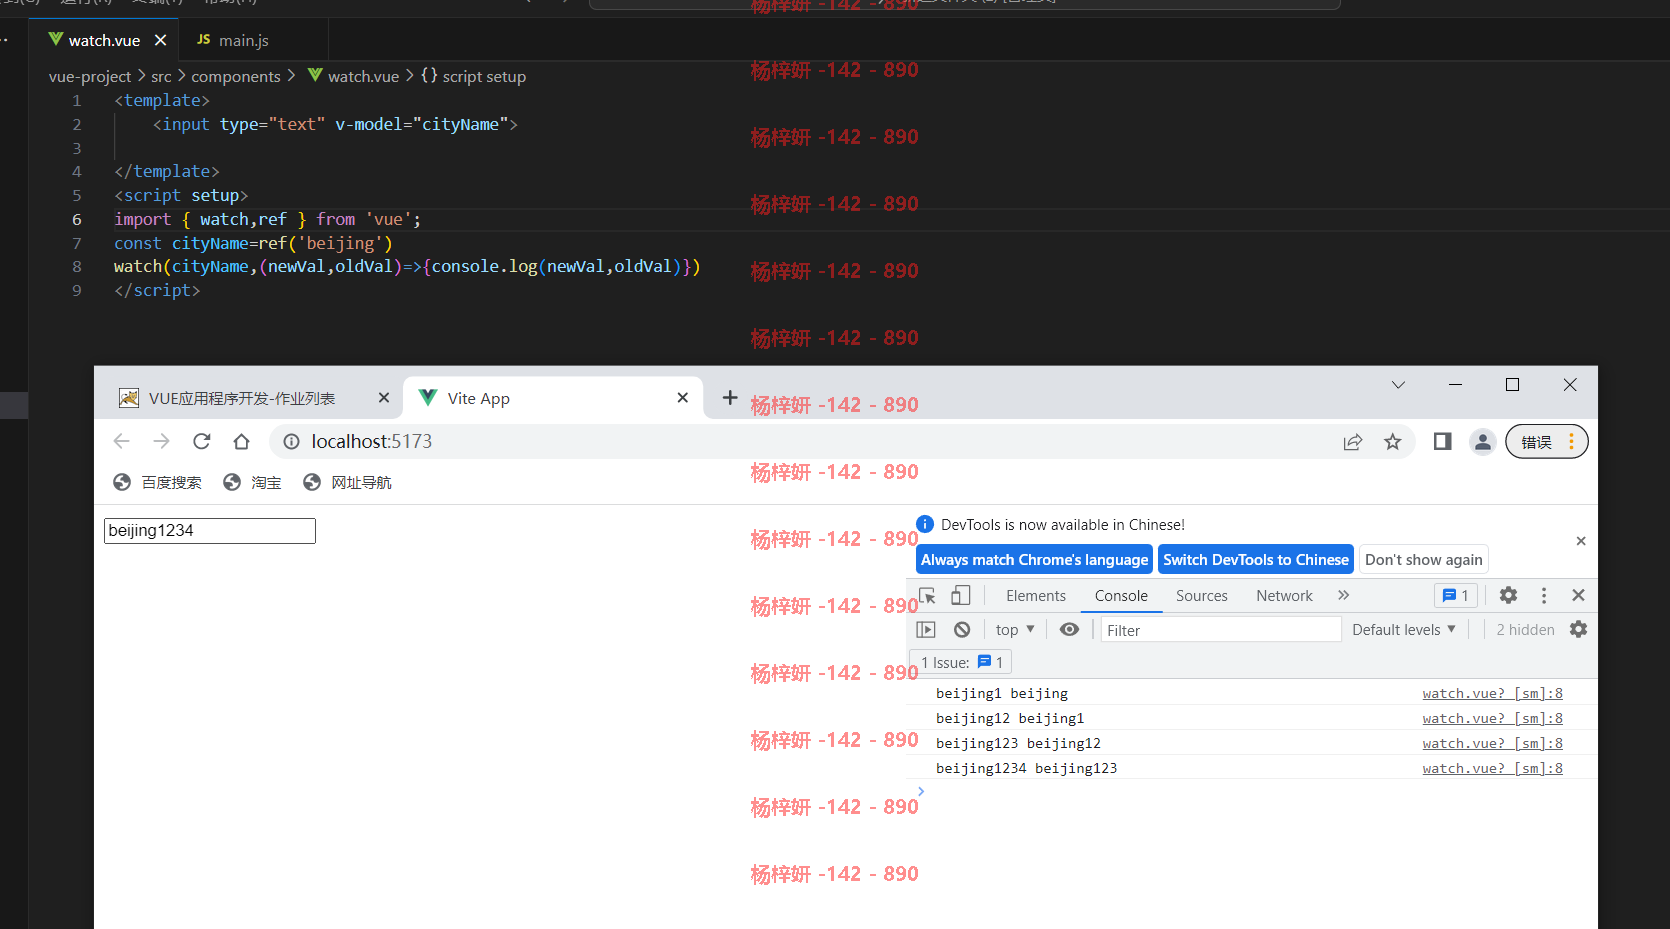Click the vue-project breadcrumb
The image size is (1670, 929).
pyautogui.click(x=90, y=76)
